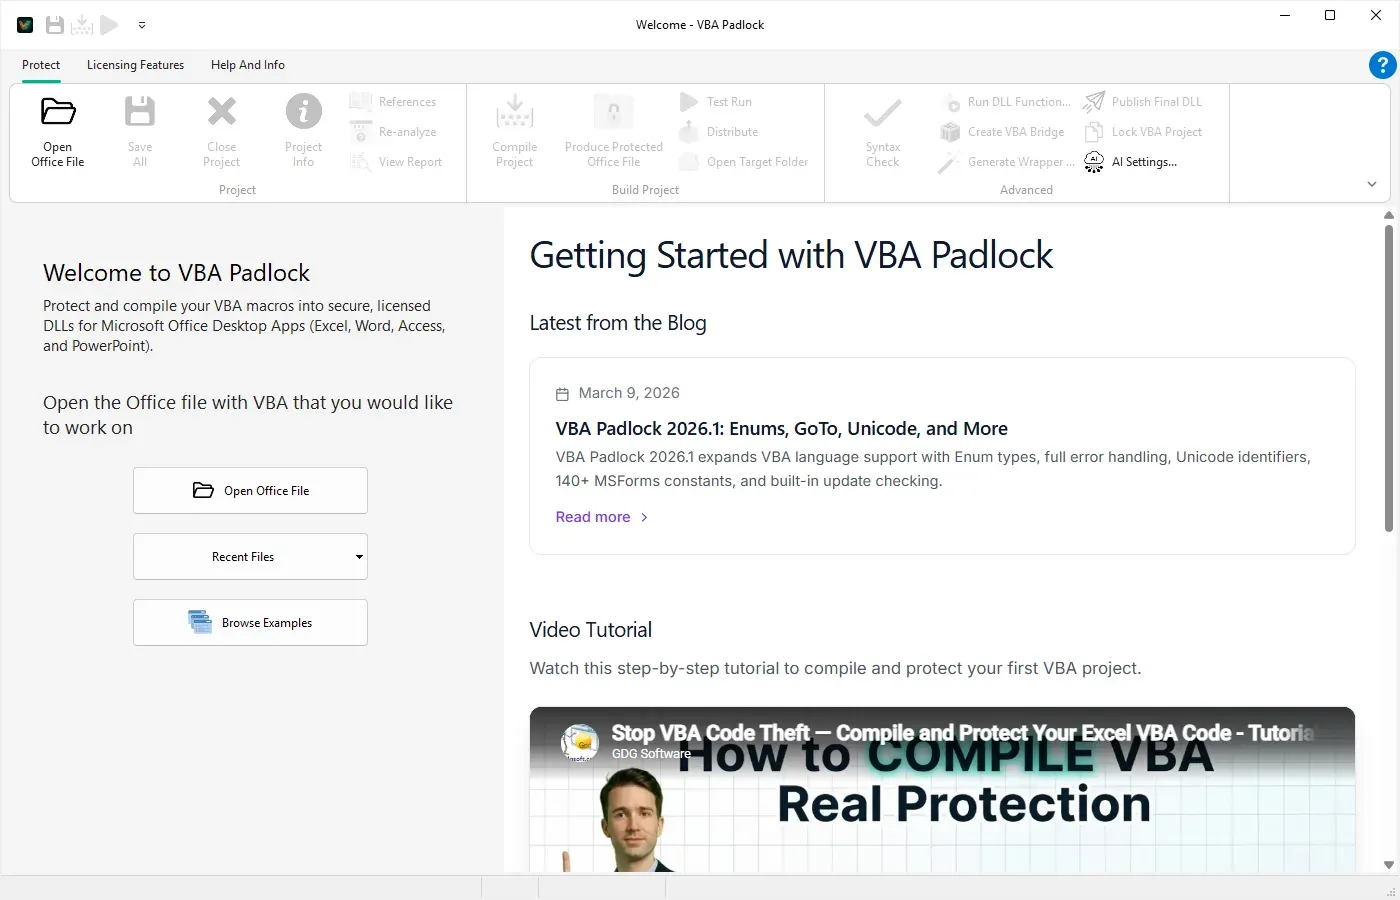Click the Getting Started with VBA Padlock heading
Screen dimensions: 1400x900
pyautogui.click(x=791, y=255)
